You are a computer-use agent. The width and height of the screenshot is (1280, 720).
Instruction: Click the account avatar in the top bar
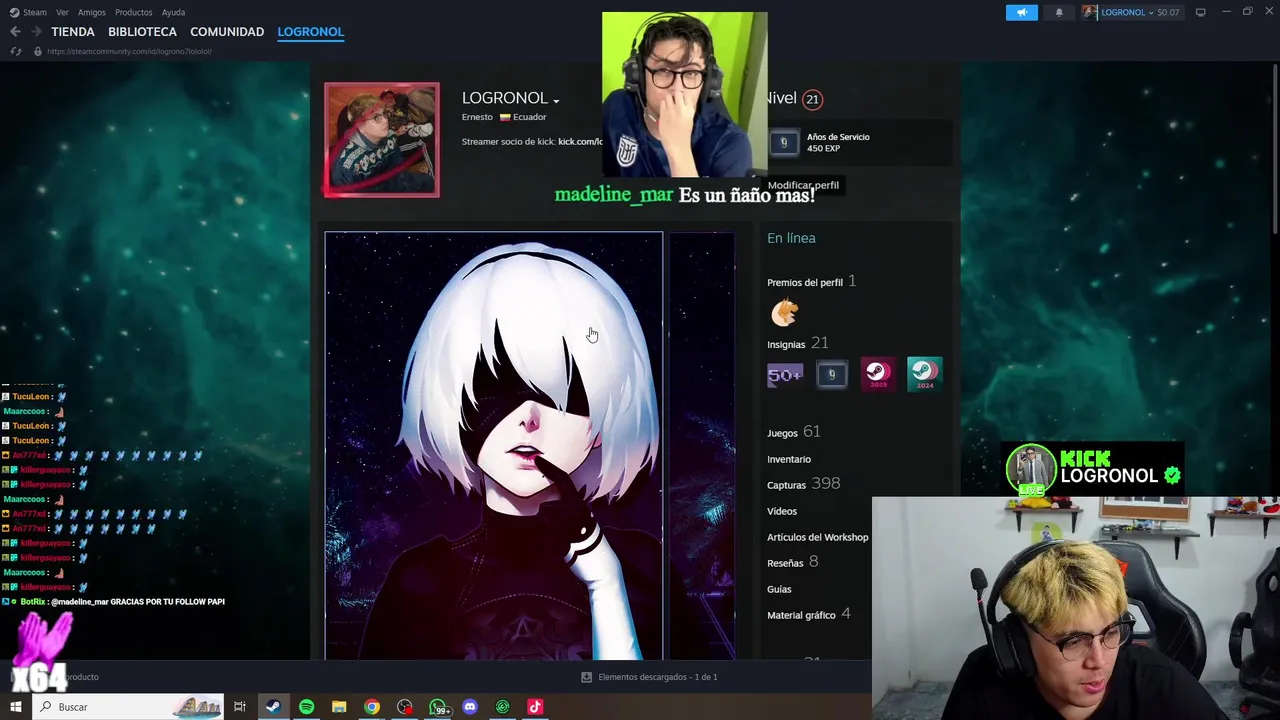pyautogui.click(x=1090, y=12)
